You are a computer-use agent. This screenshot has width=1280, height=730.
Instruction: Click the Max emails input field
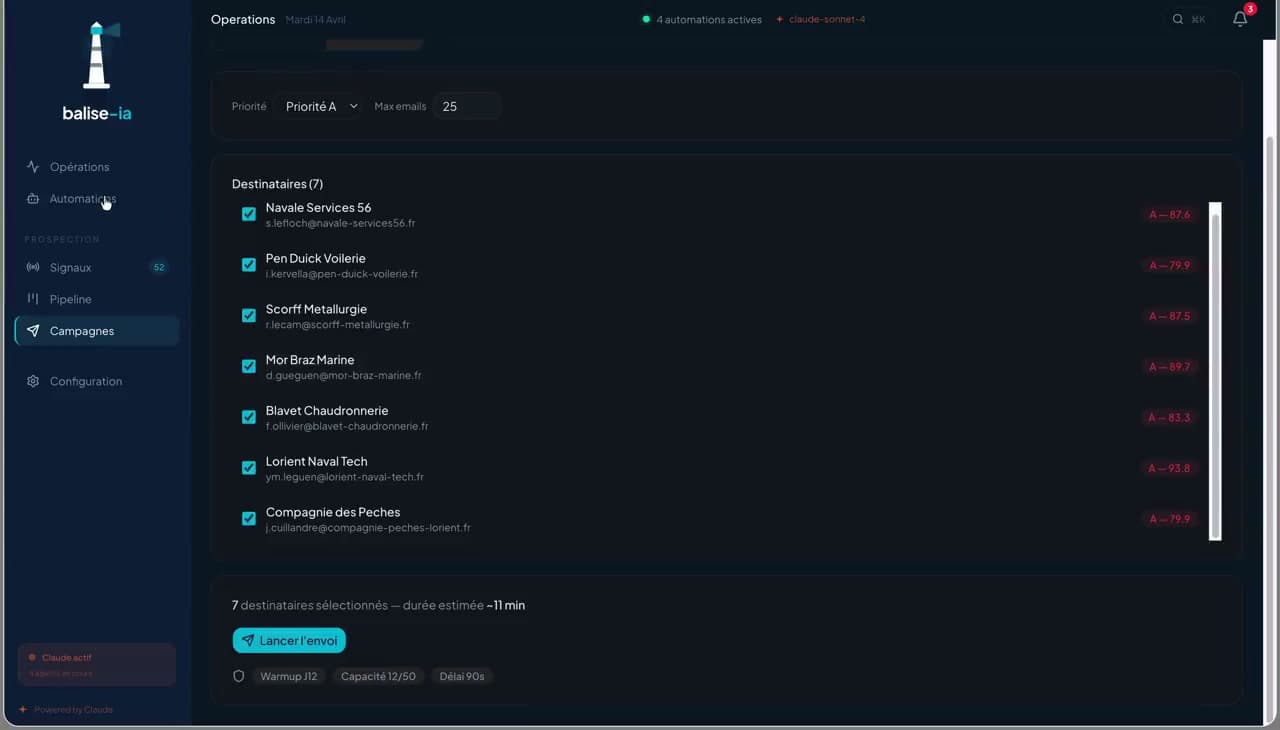pos(467,106)
